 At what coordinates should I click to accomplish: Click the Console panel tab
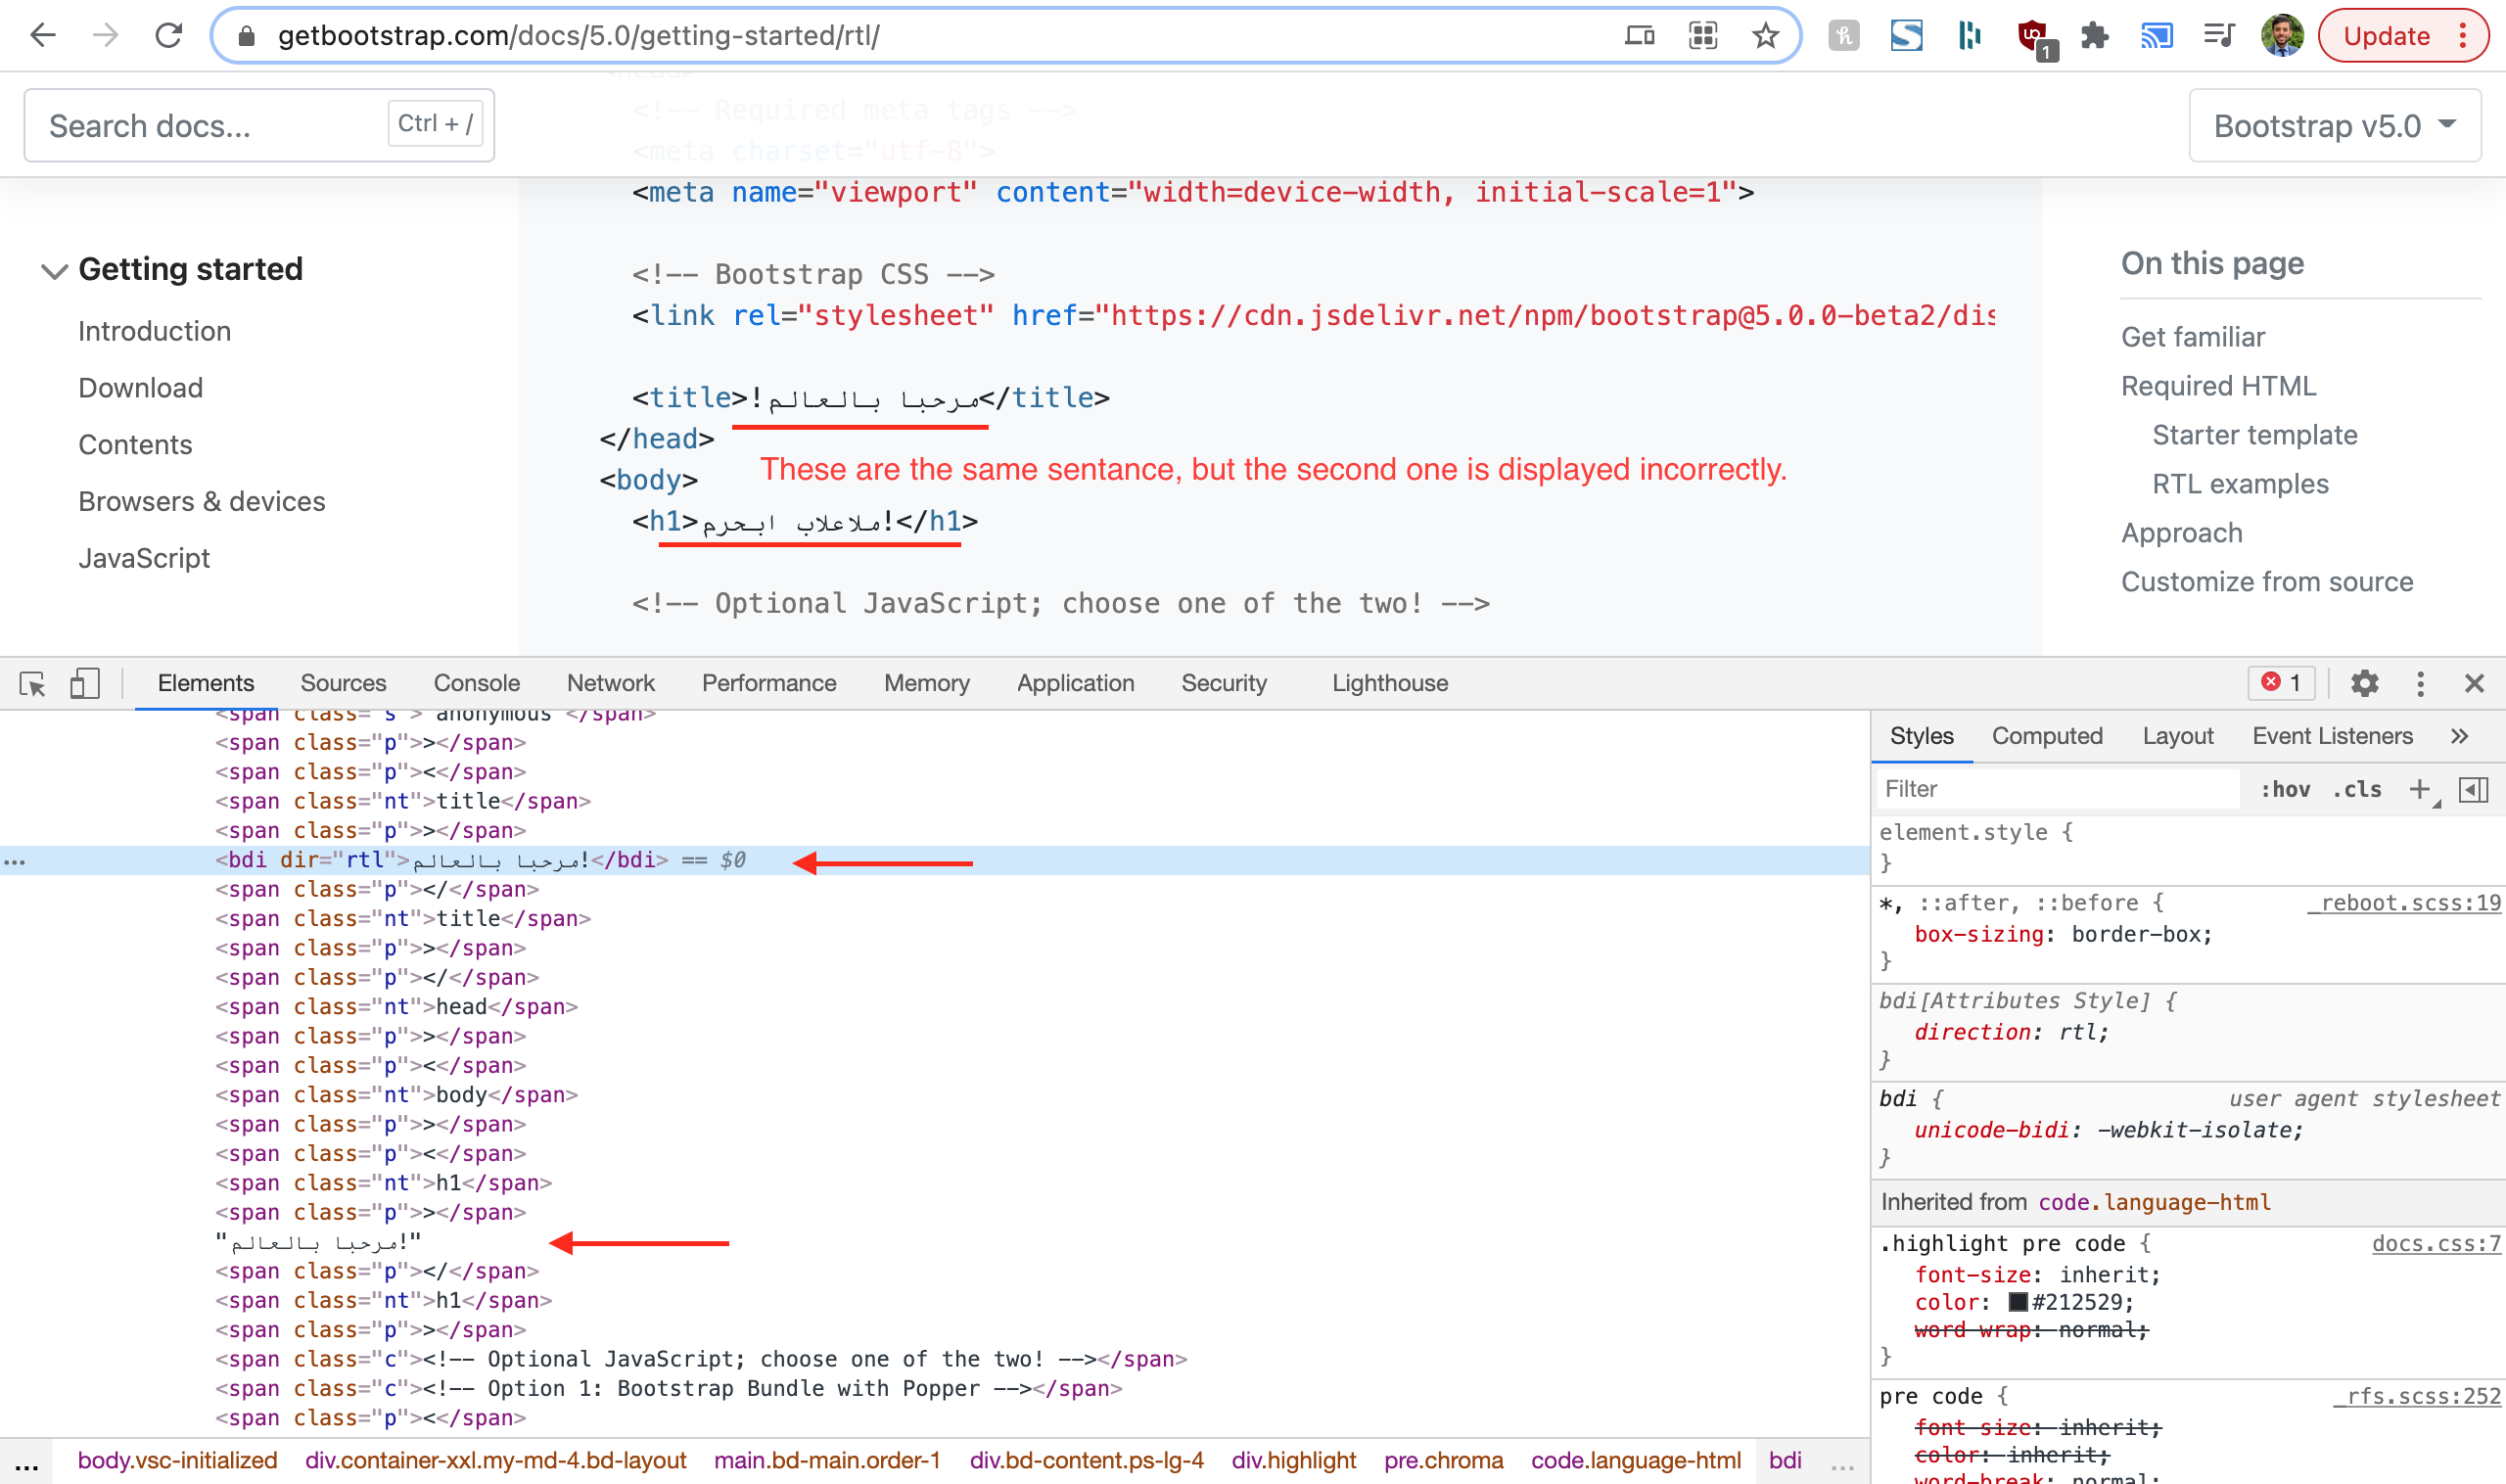pyautogui.click(x=477, y=682)
